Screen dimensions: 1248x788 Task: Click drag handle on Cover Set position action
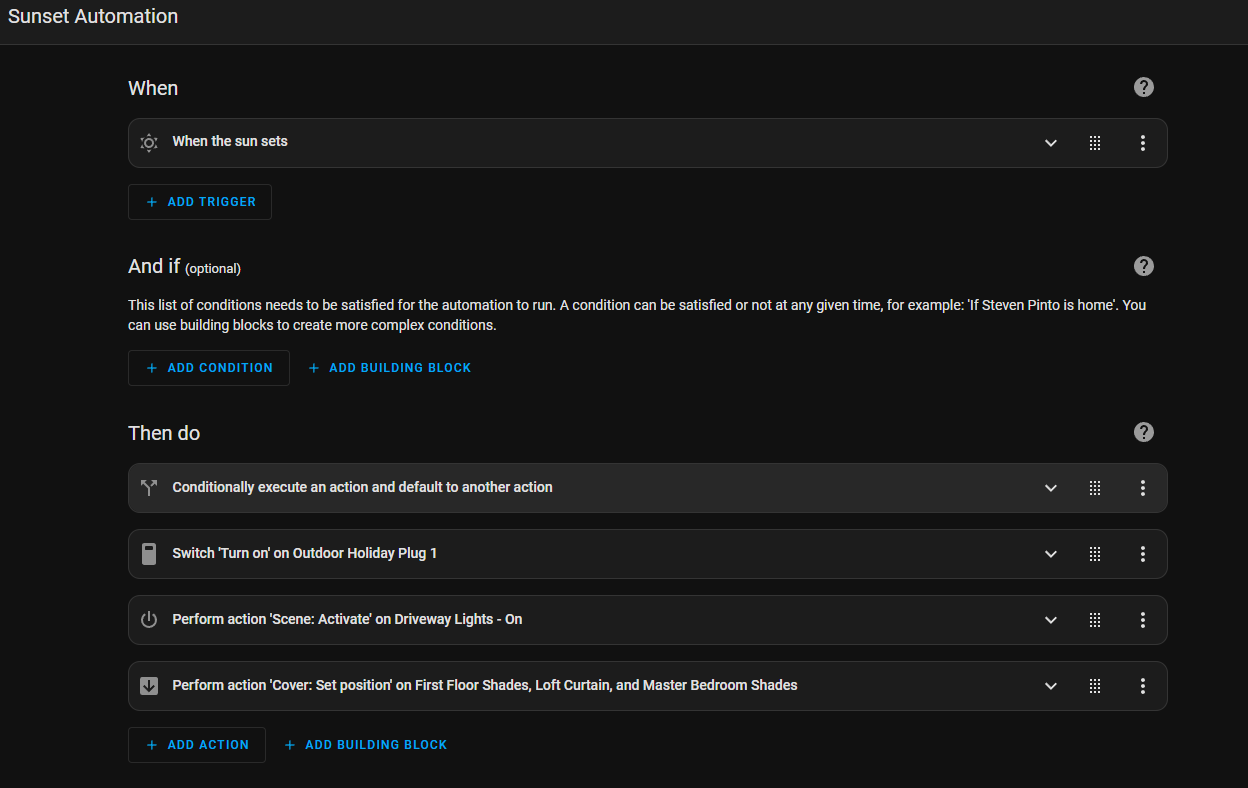tap(1095, 686)
